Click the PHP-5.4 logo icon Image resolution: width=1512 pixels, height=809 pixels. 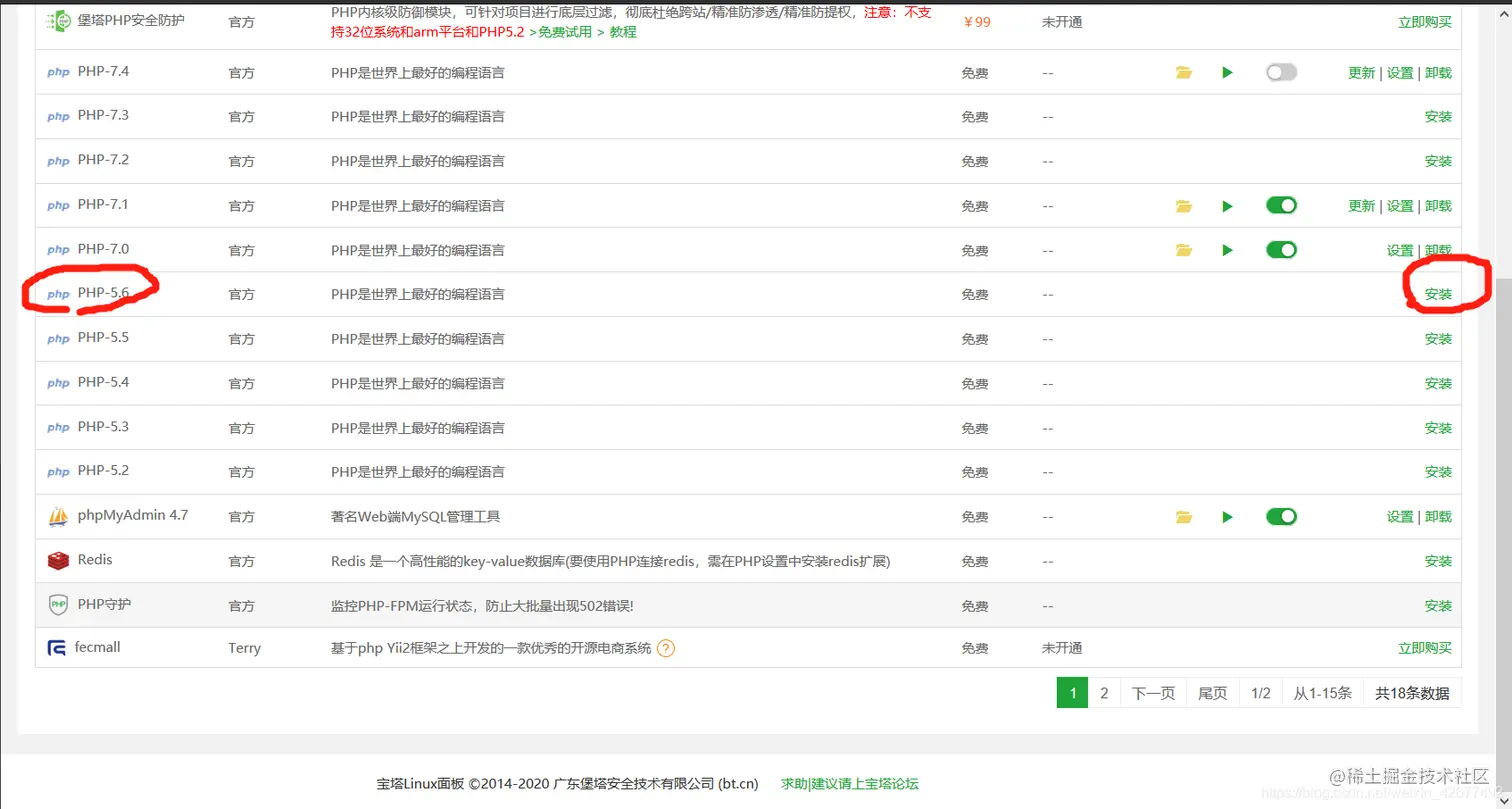58,383
